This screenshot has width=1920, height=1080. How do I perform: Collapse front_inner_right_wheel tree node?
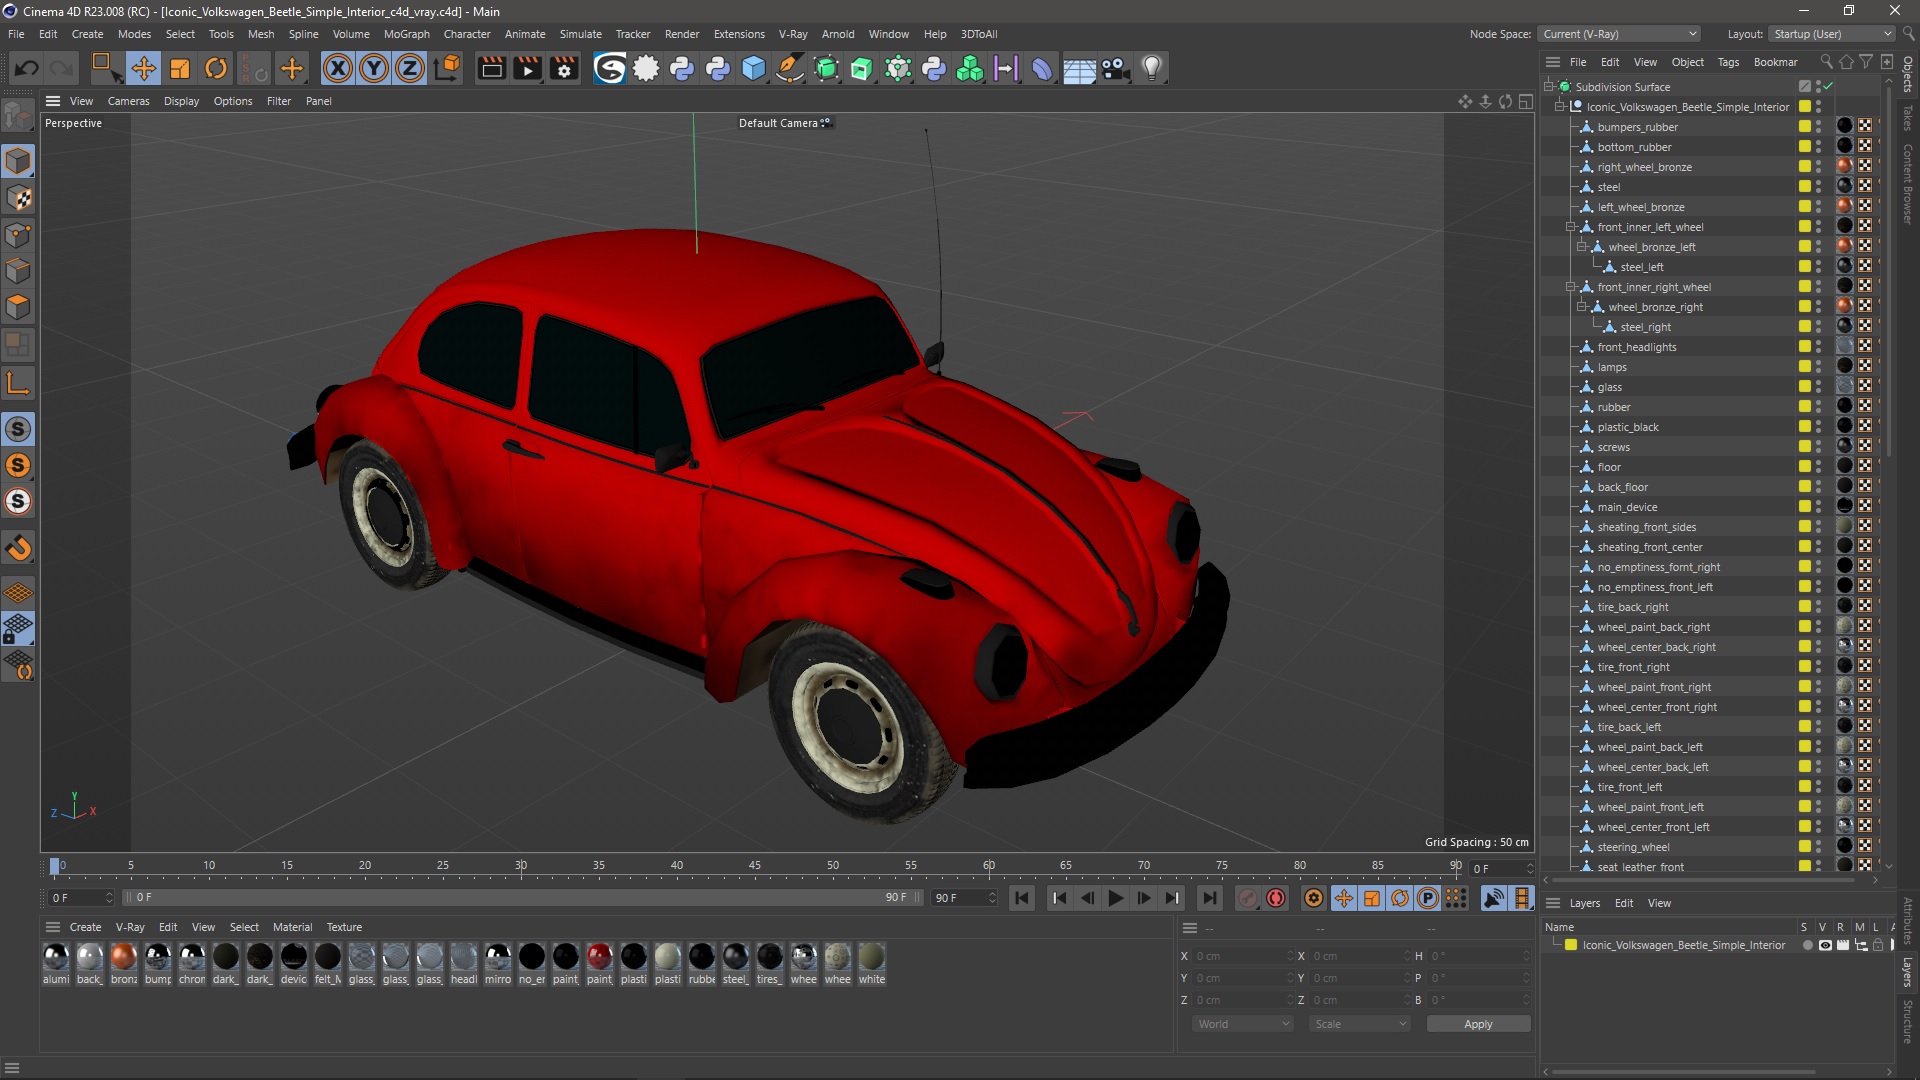[x=1570, y=287]
